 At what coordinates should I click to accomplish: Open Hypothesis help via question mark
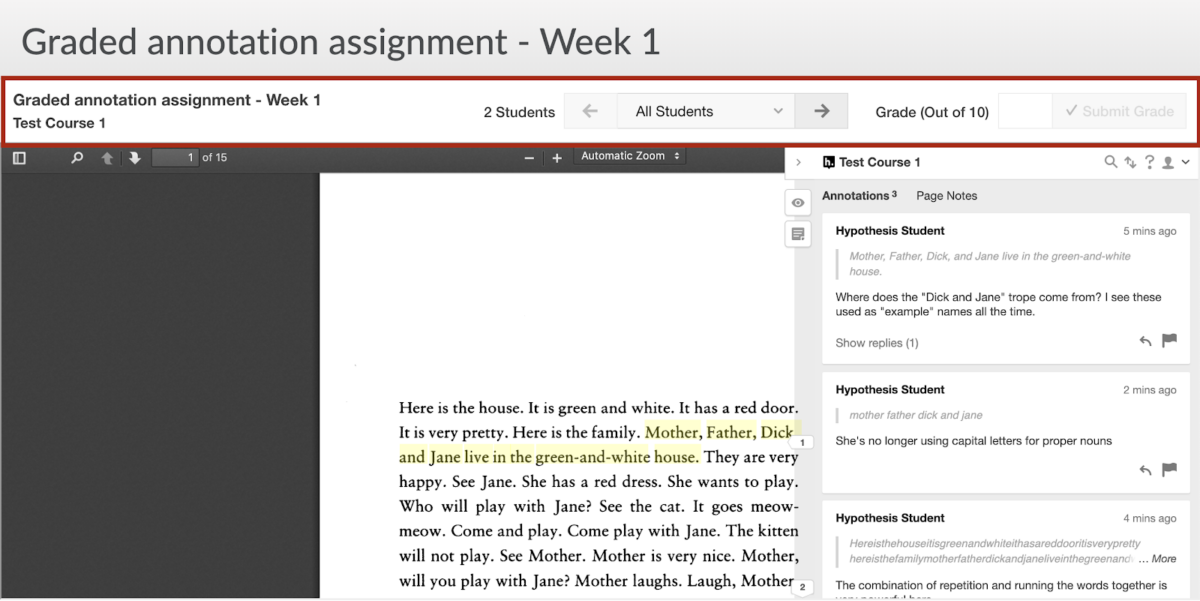(1149, 162)
